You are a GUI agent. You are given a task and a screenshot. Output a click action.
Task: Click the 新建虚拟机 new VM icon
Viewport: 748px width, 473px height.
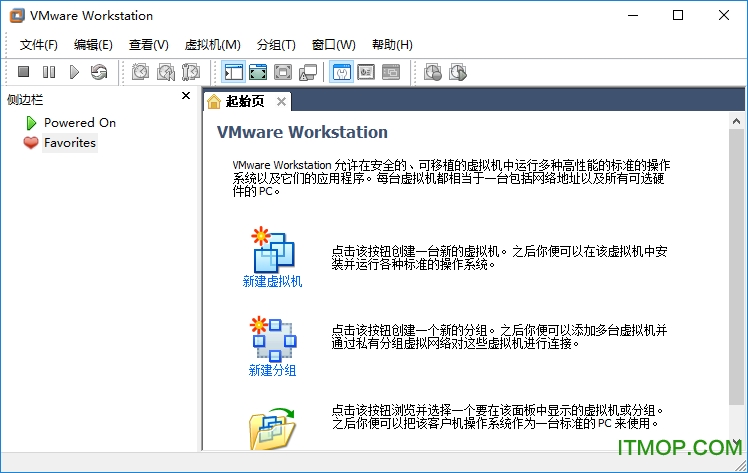pyautogui.click(x=272, y=250)
